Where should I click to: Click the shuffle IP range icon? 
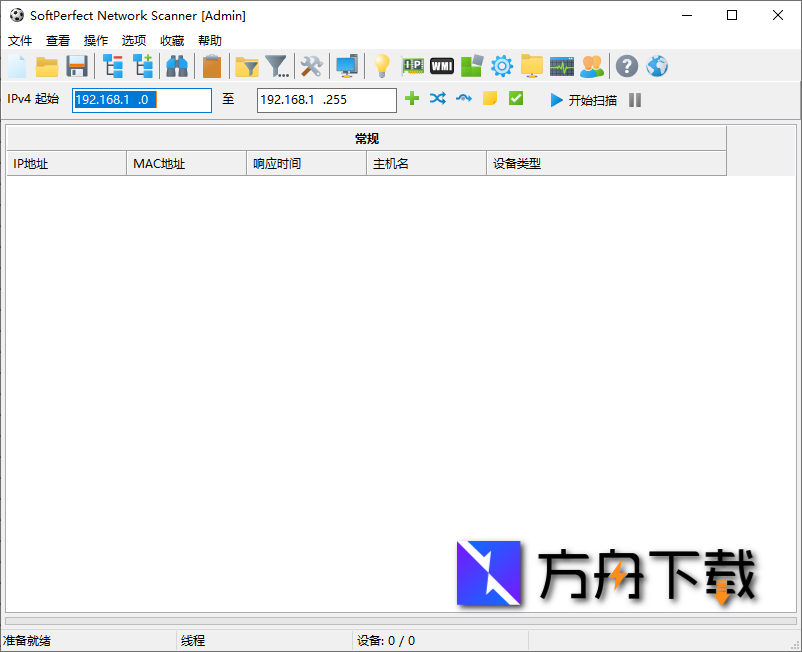[x=438, y=99]
